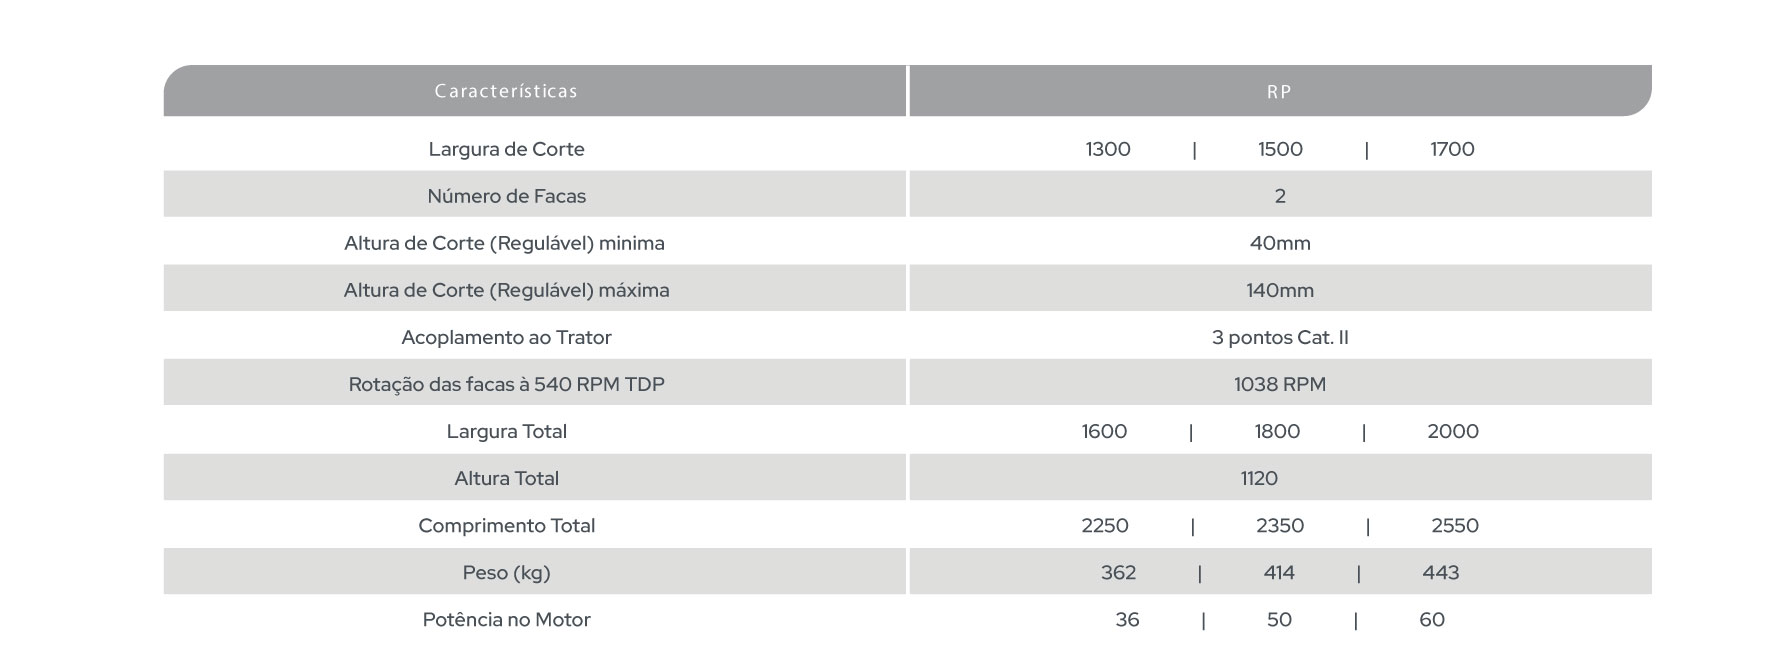The image size is (1785, 669).
Task: Select the Acoplamento ao Trator label
Action: point(506,337)
